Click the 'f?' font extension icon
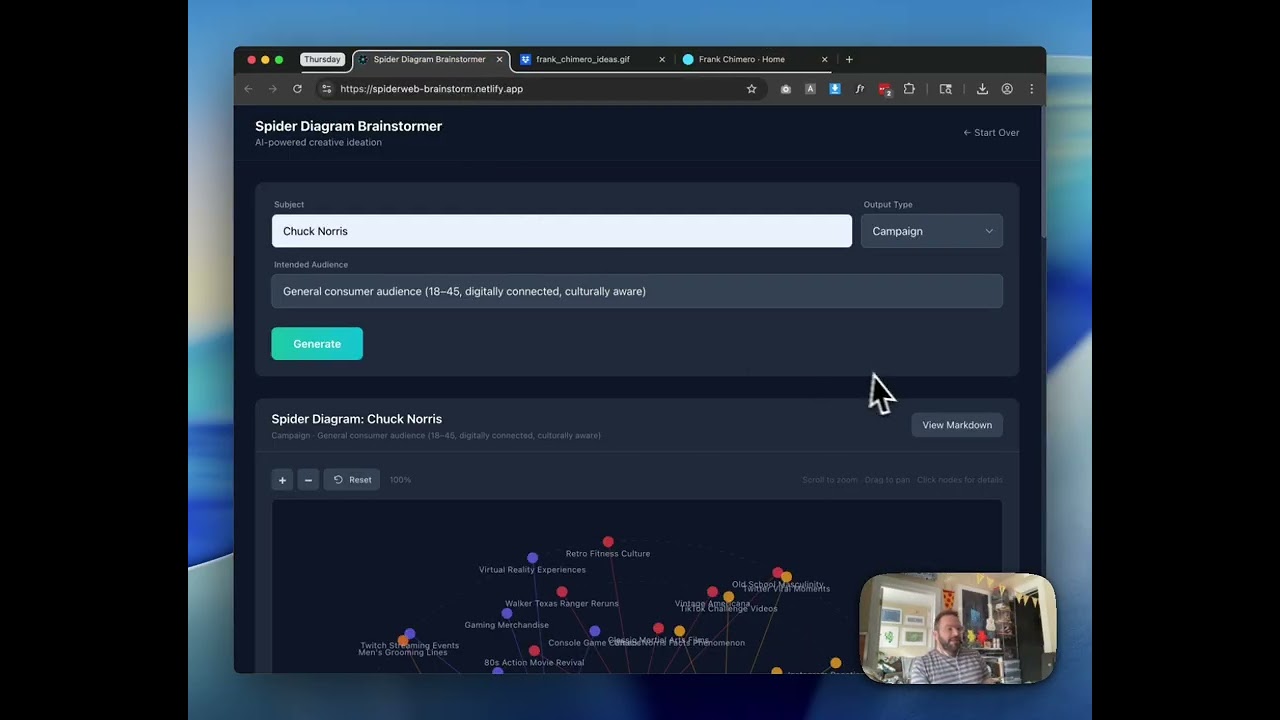1280x720 pixels. click(x=860, y=89)
